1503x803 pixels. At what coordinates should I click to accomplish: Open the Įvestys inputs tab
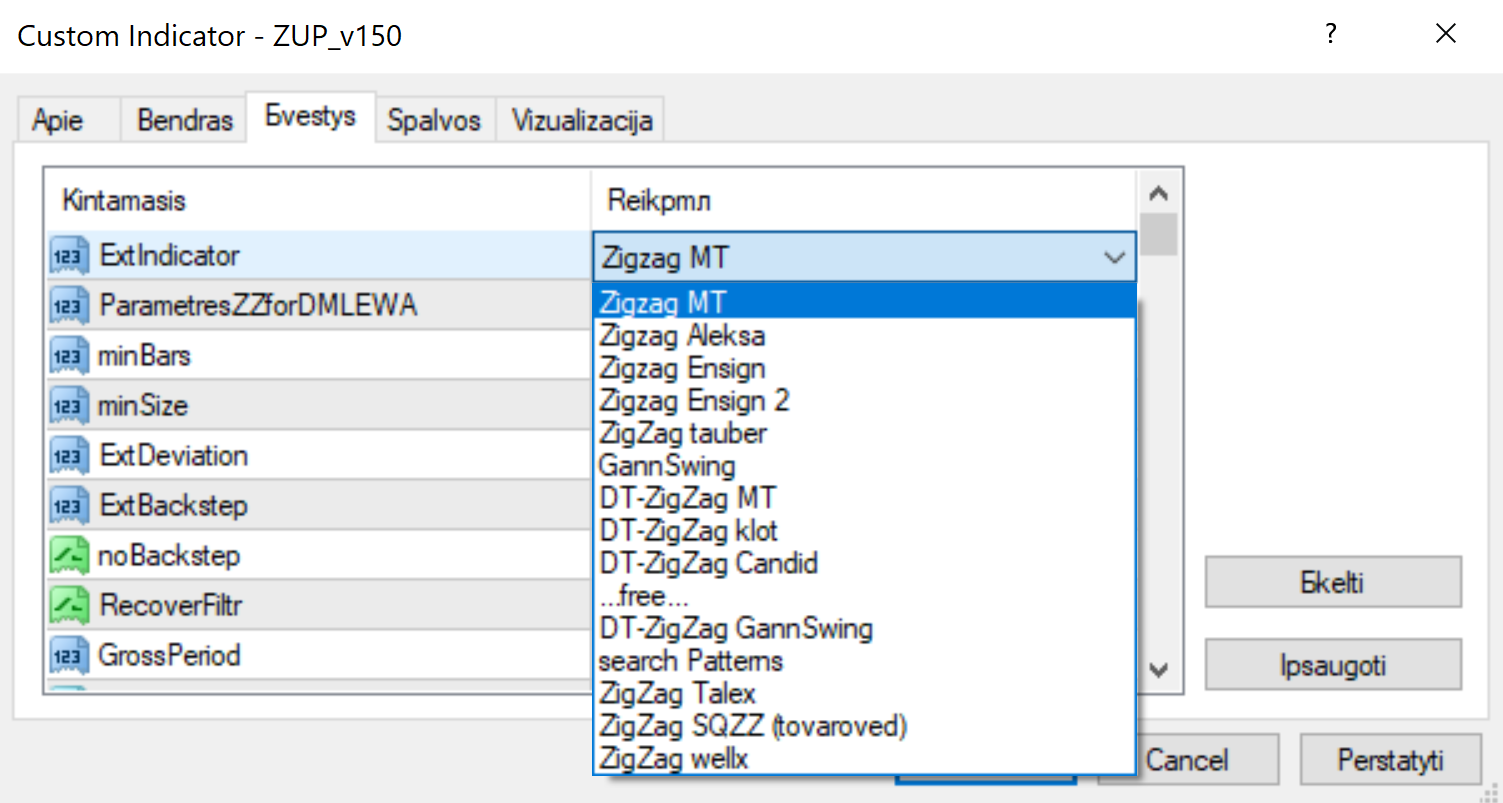(311, 117)
